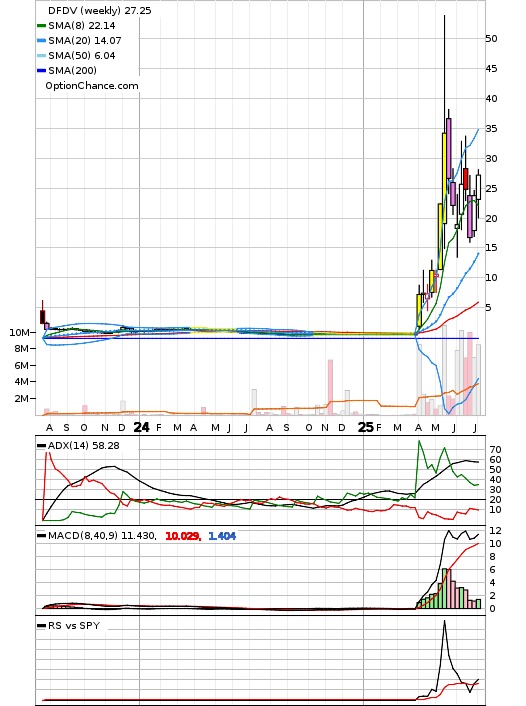Click the green SMA(8) legend color swatch
Screen dimensions: 526x706
[x=41, y=26]
